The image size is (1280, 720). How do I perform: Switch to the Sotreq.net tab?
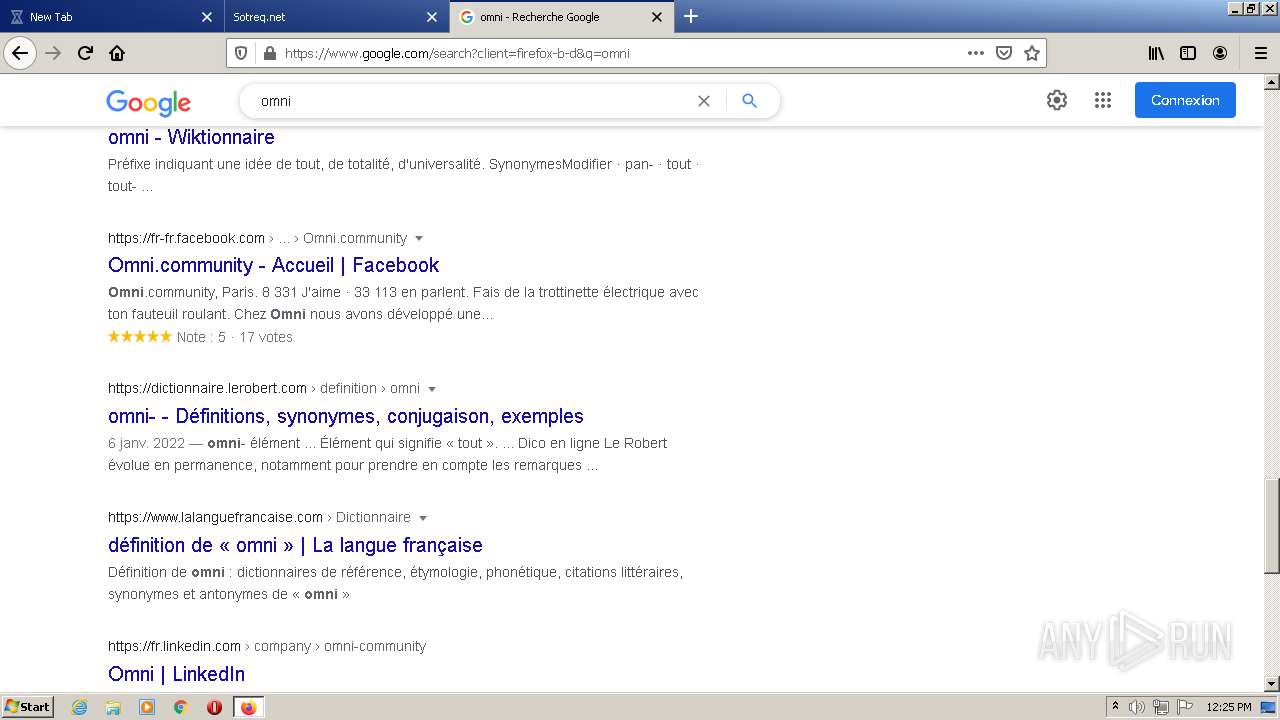335,16
